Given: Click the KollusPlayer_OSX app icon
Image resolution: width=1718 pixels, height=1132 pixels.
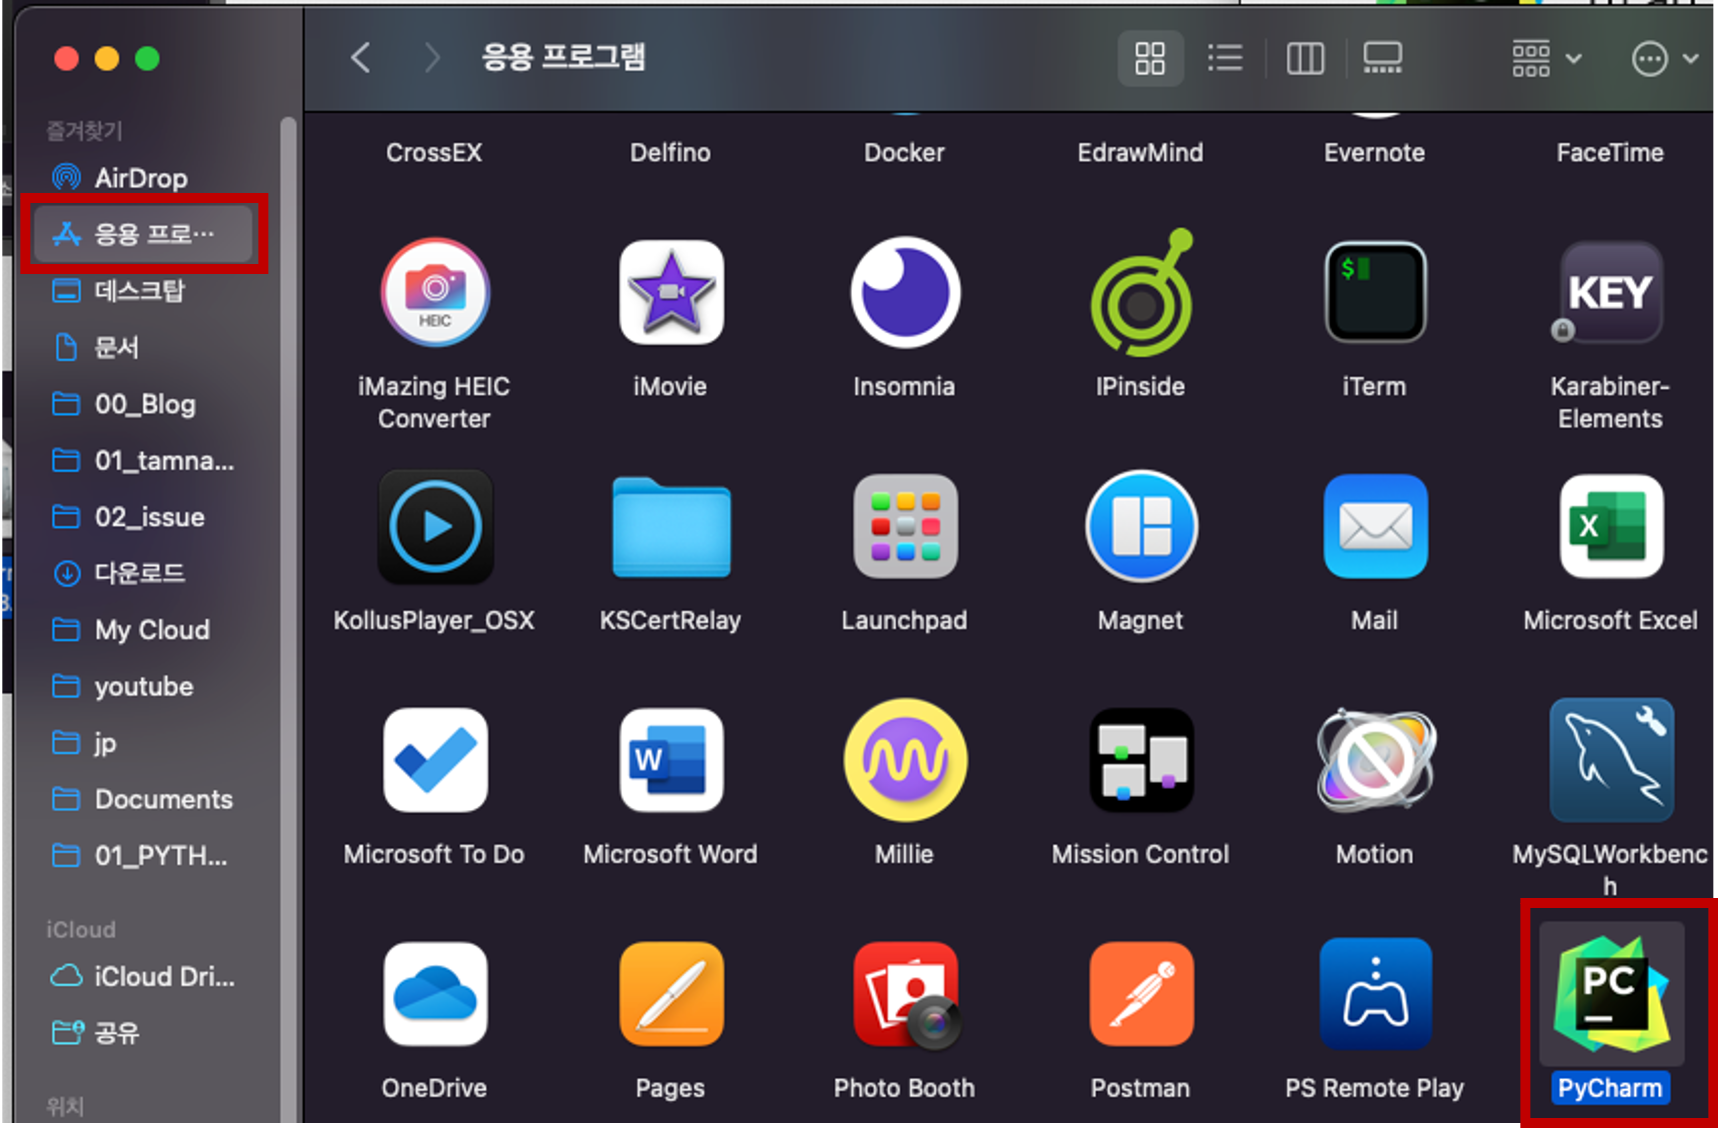Looking at the screenshot, I should click(435, 527).
